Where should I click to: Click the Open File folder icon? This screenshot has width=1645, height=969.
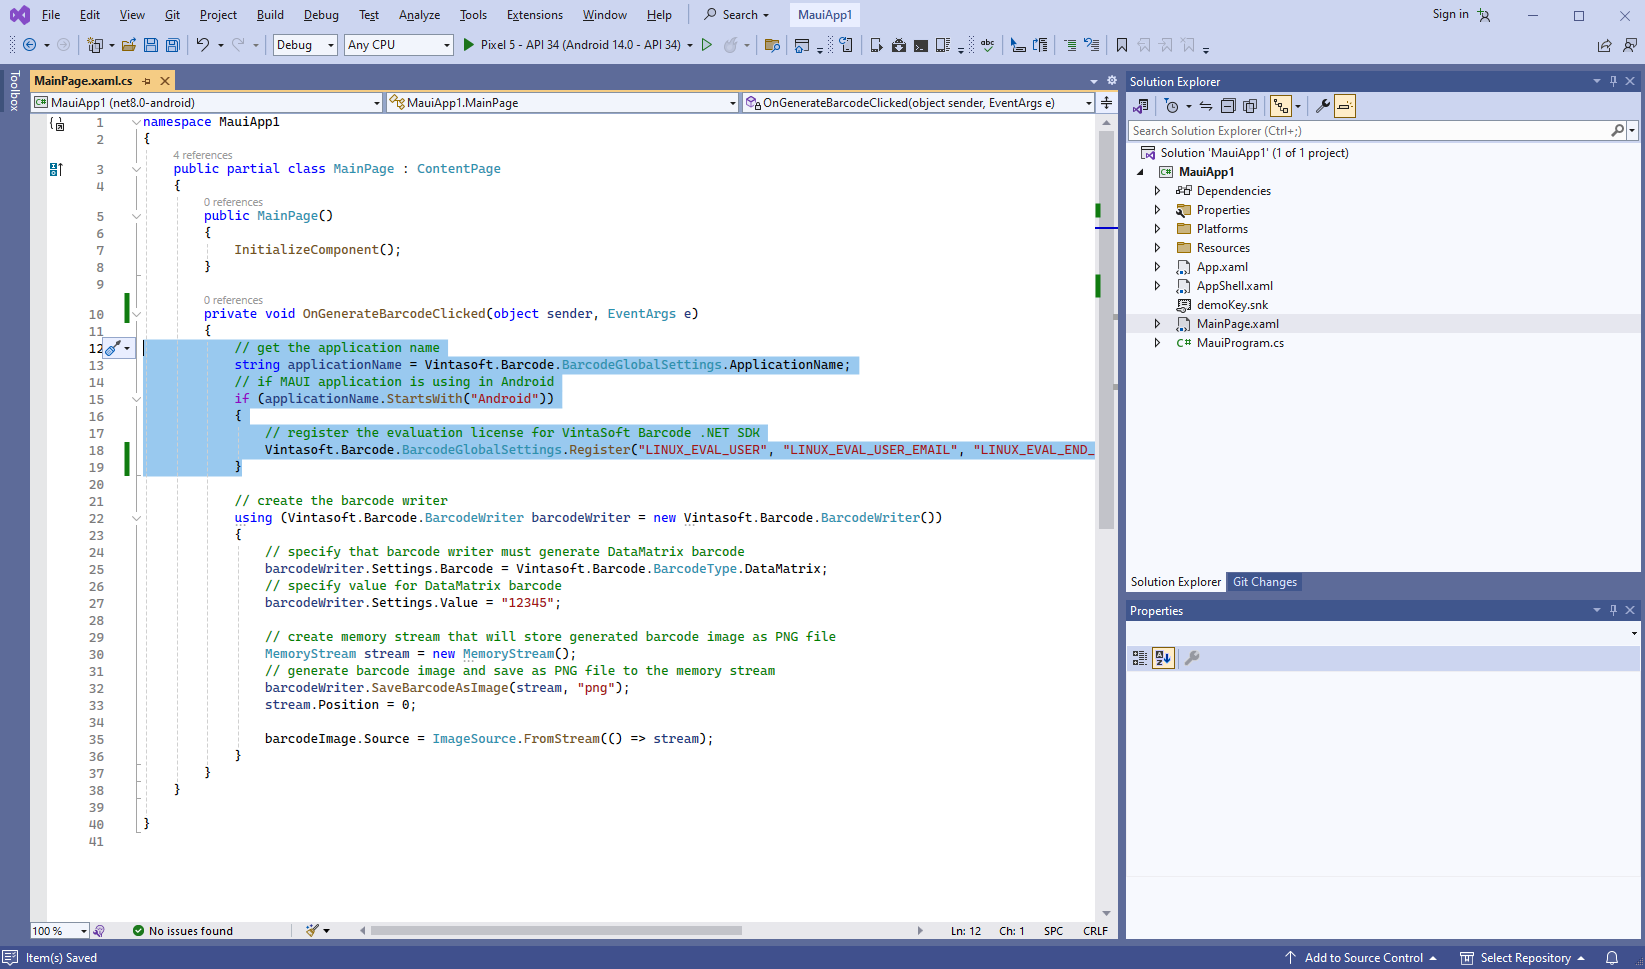129,45
